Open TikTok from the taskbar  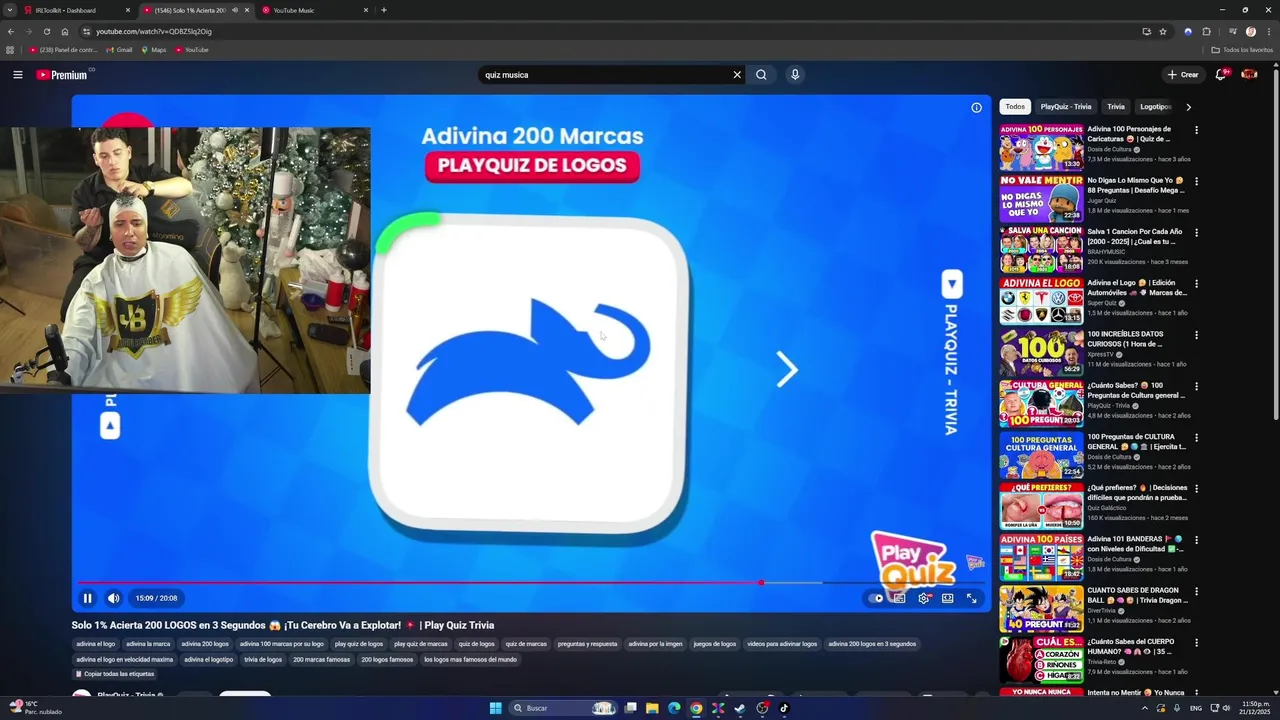tap(784, 708)
